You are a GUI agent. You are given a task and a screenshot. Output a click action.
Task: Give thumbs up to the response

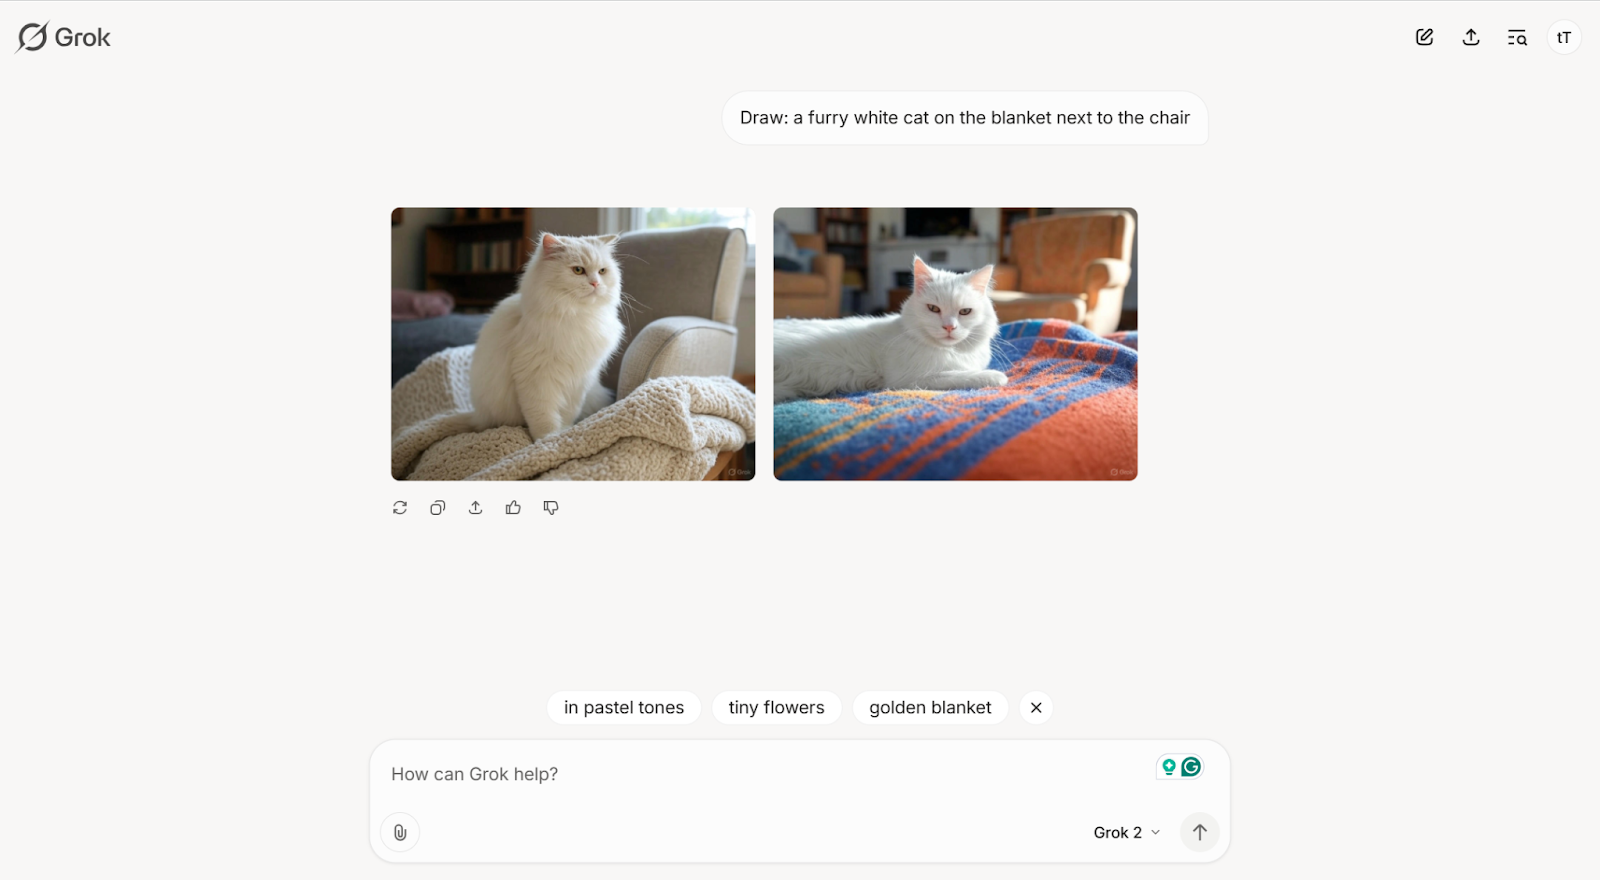pos(513,508)
